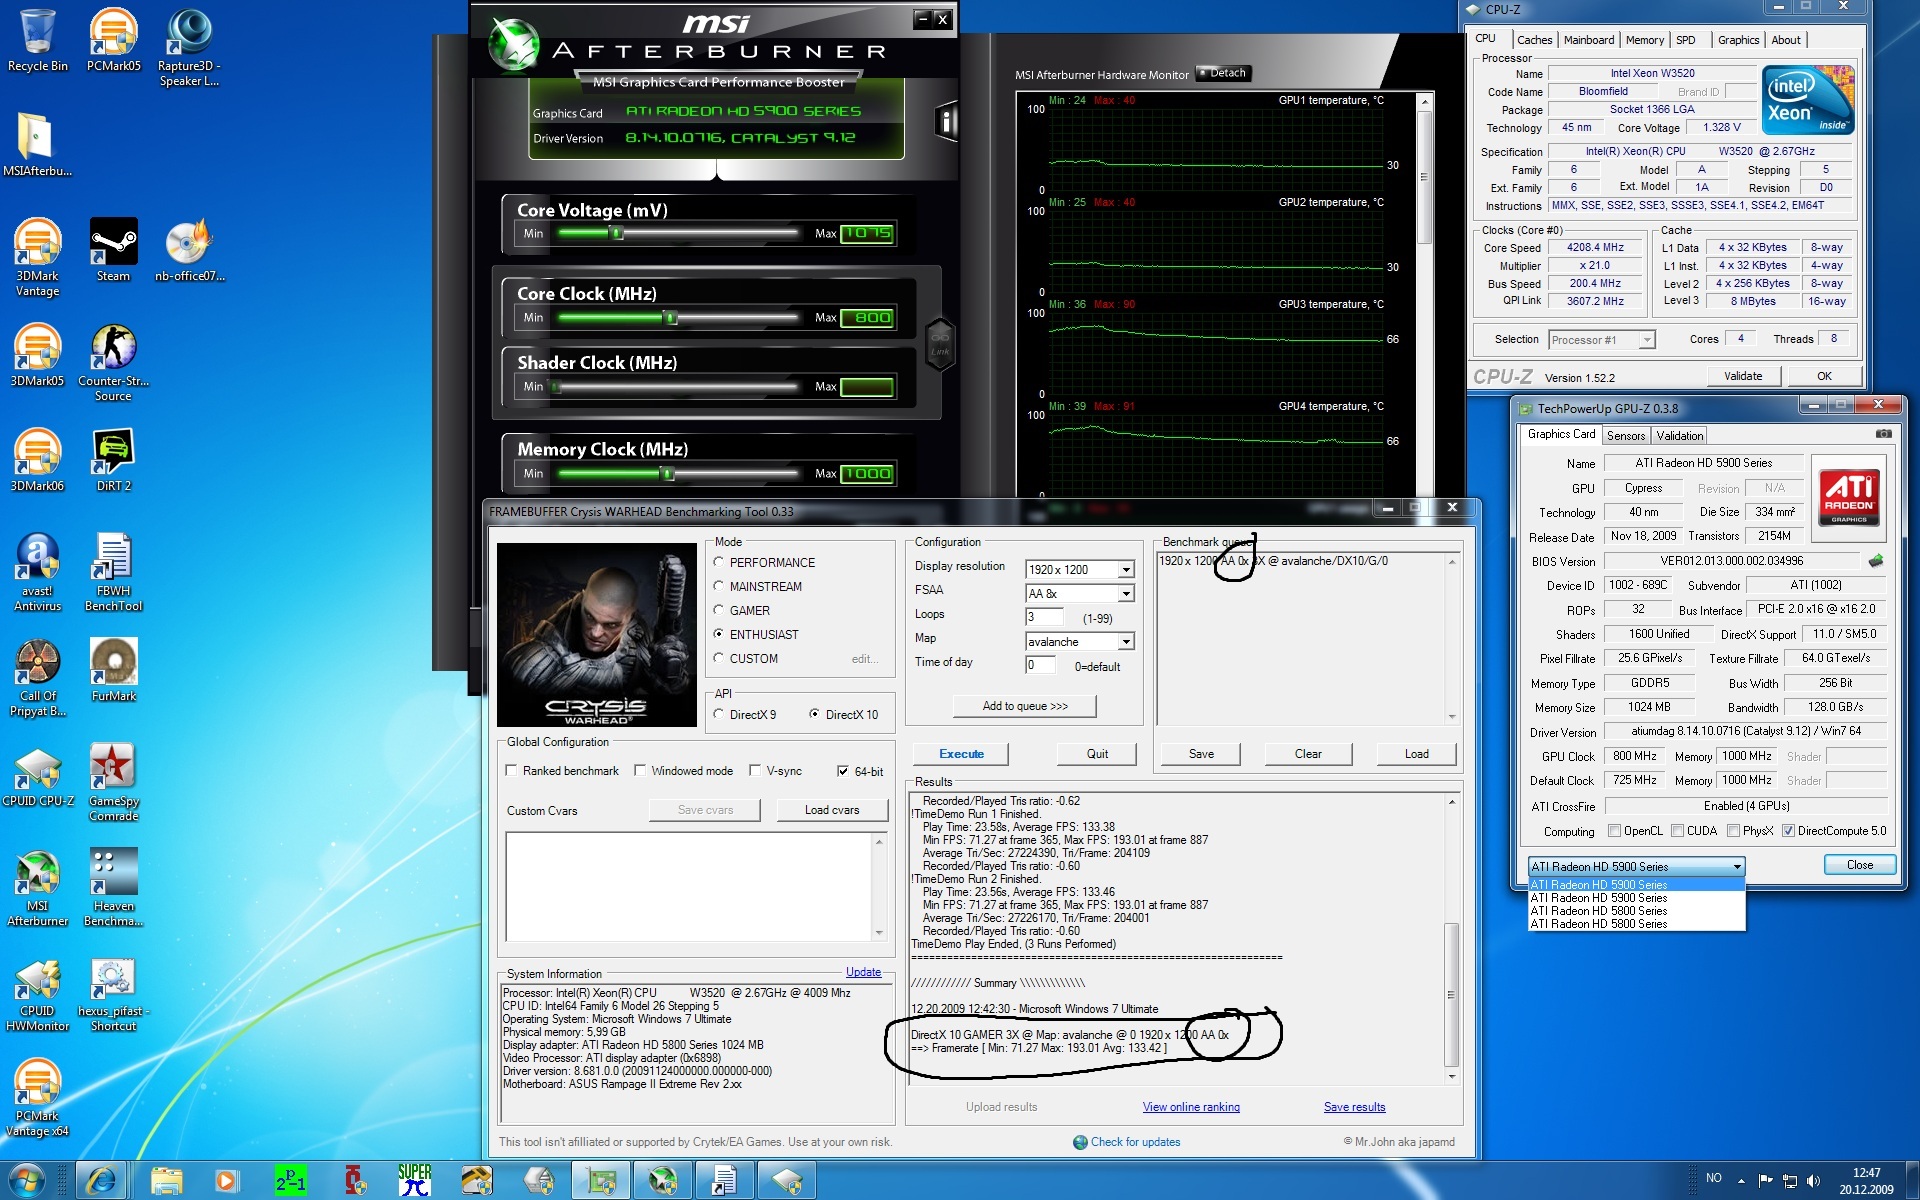Select the CUSTOM mode radio button
This screenshot has height=1200, width=1920.
coord(718,658)
